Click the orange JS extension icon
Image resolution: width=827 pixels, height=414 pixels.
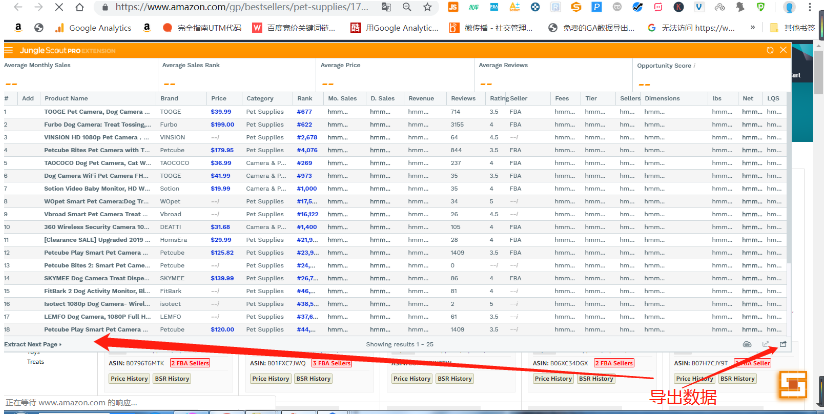click(453, 7)
